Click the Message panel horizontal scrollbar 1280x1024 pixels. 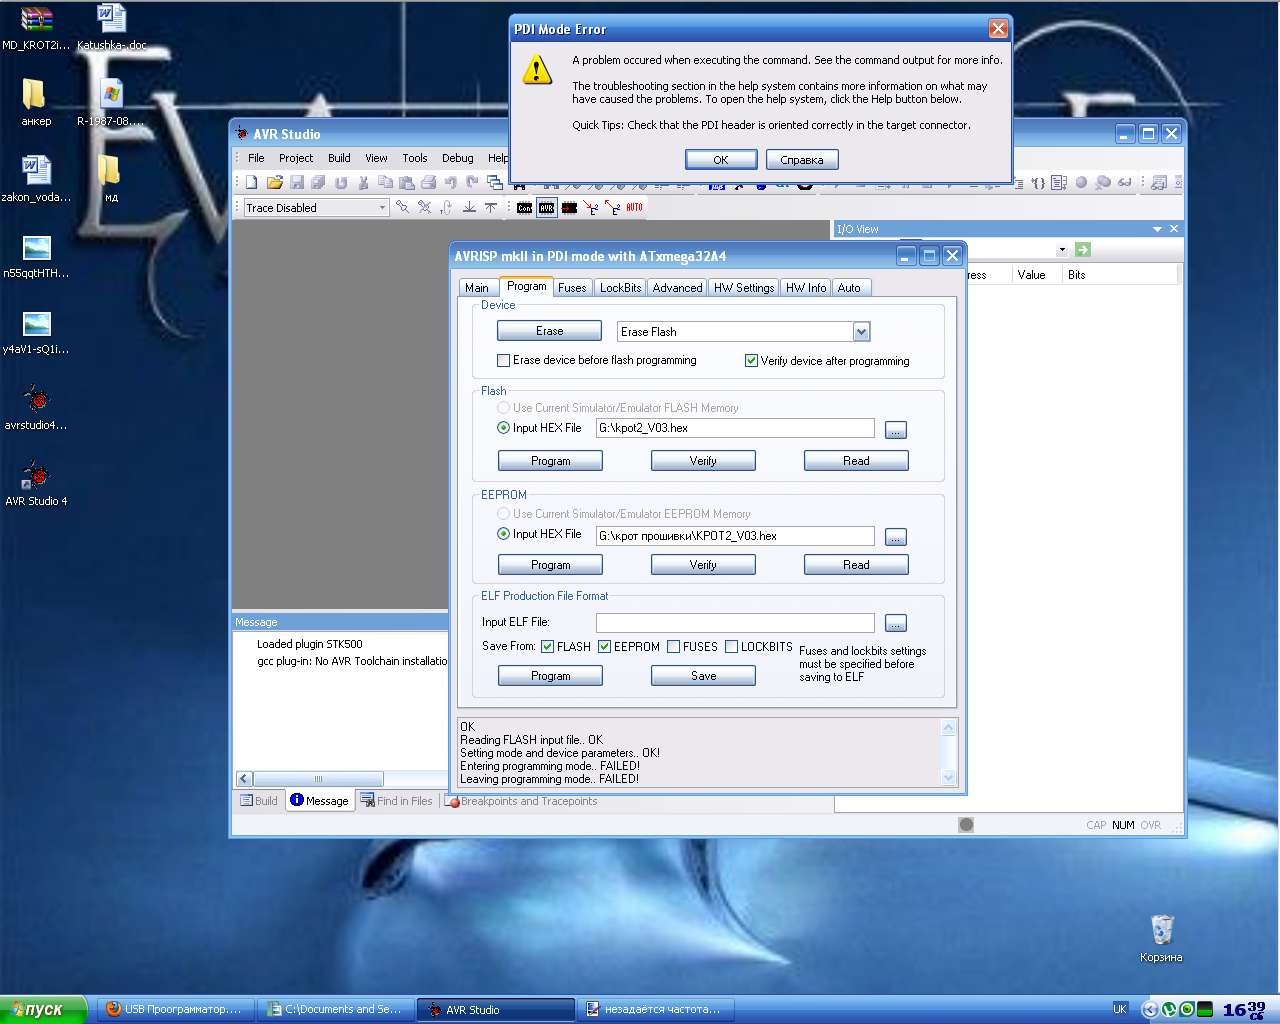click(318, 779)
